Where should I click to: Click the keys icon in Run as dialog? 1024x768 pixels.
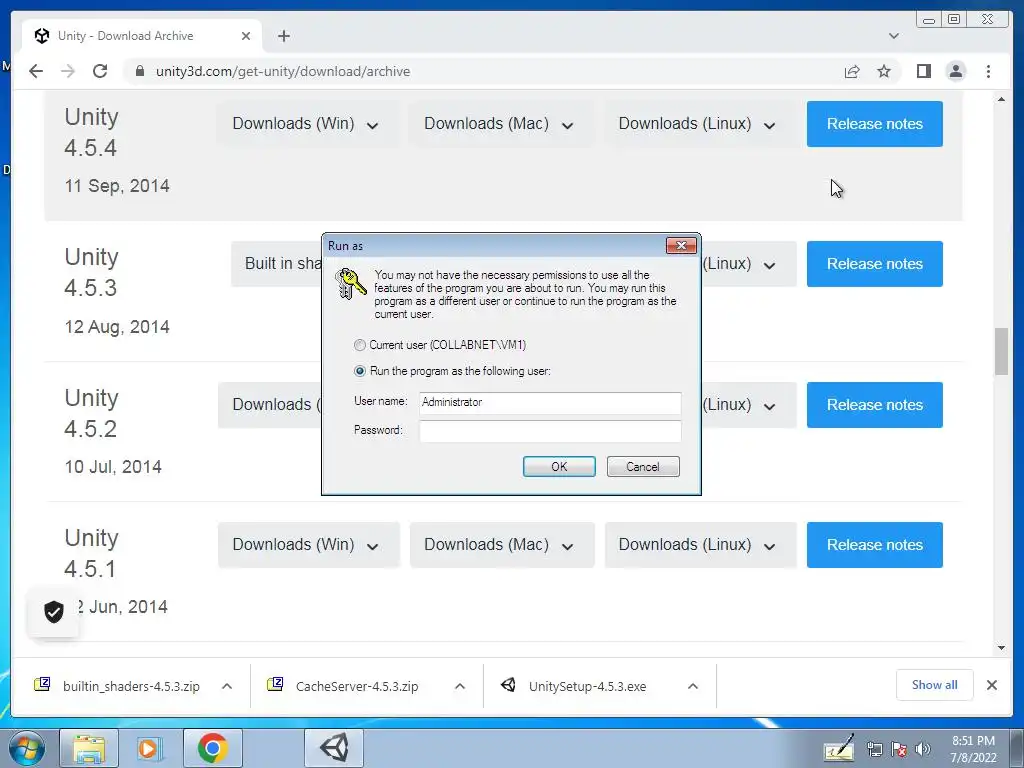[x=350, y=284]
